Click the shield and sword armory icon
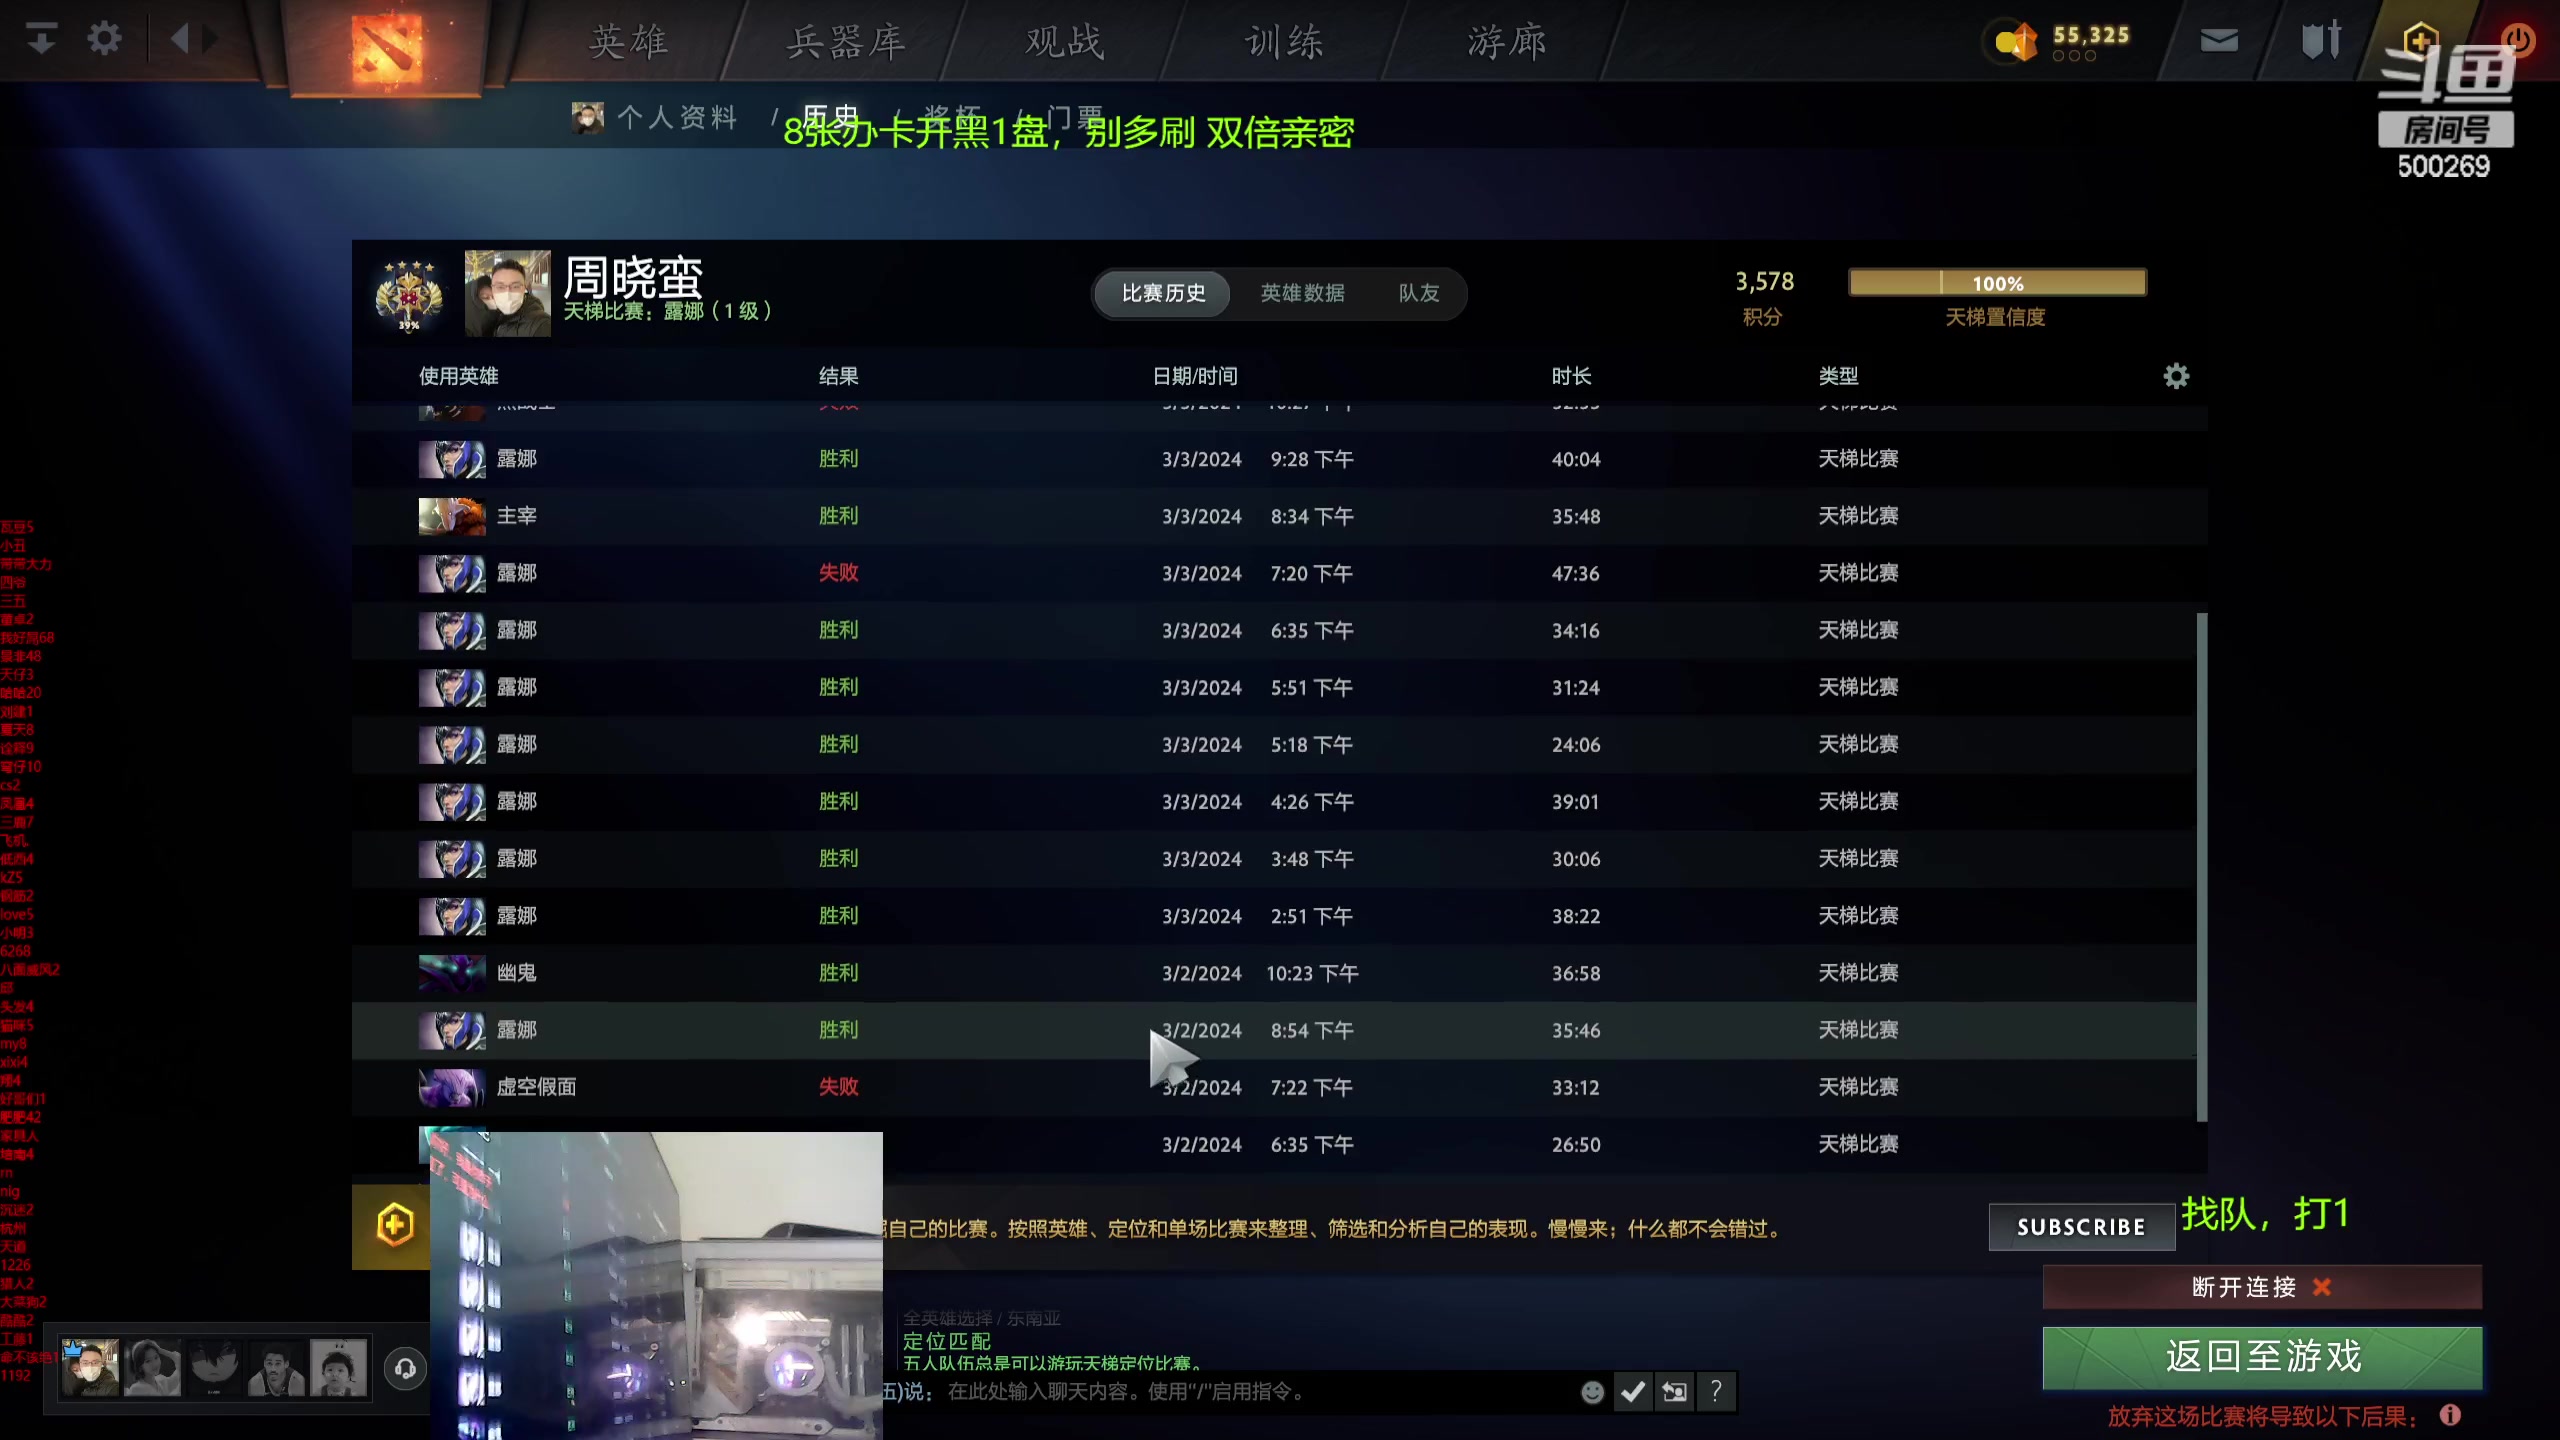2560x1440 pixels. point(2322,40)
